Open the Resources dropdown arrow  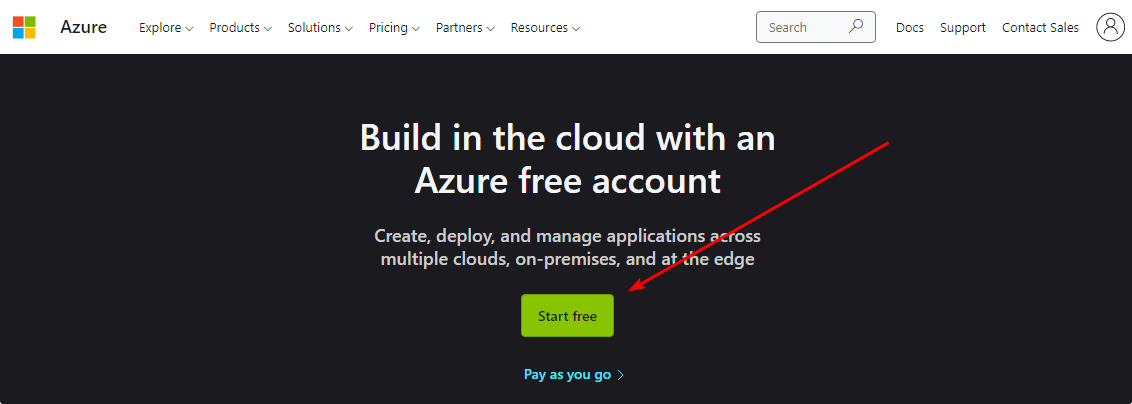tap(575, 29)
